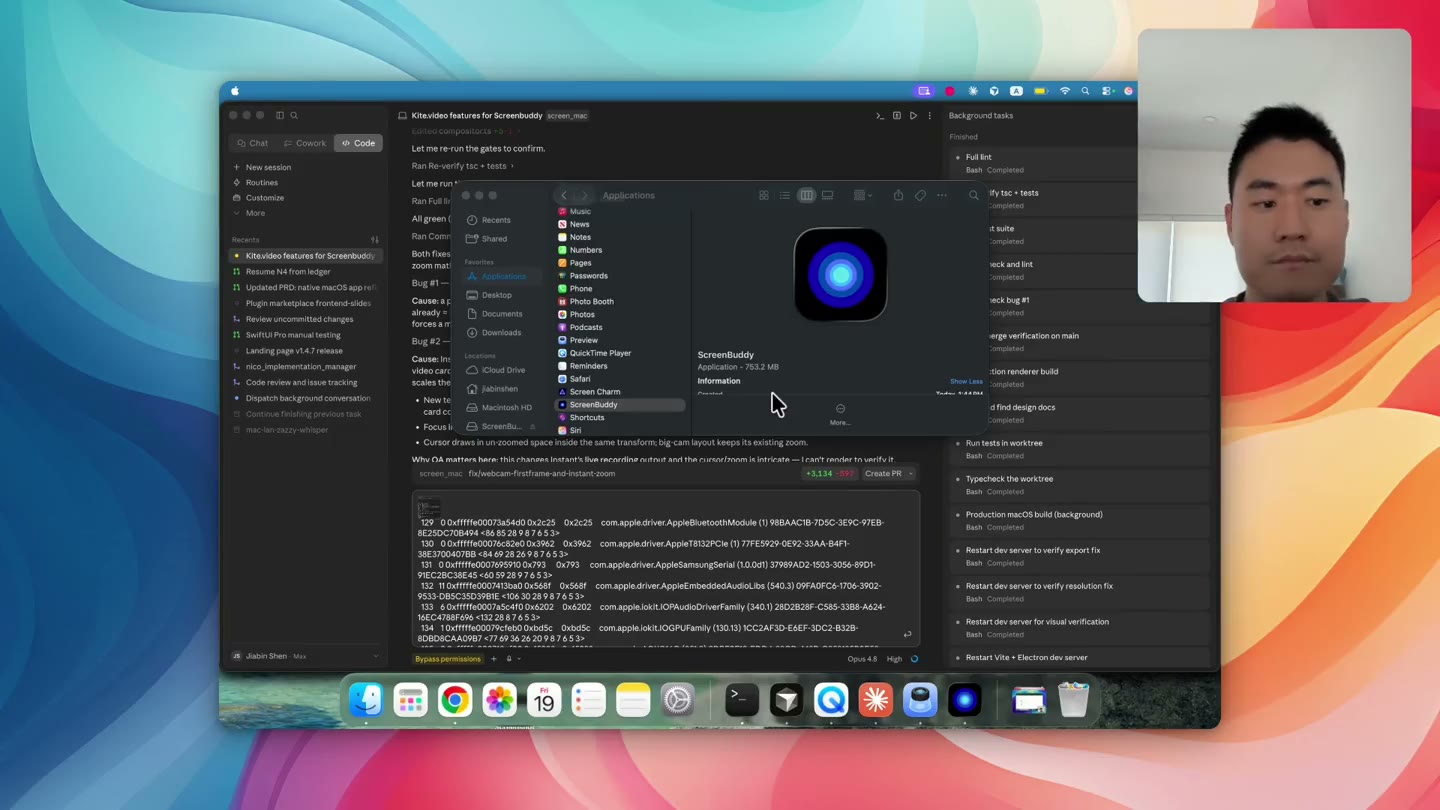Select Recents in Finder sidebar

[496, 220]
